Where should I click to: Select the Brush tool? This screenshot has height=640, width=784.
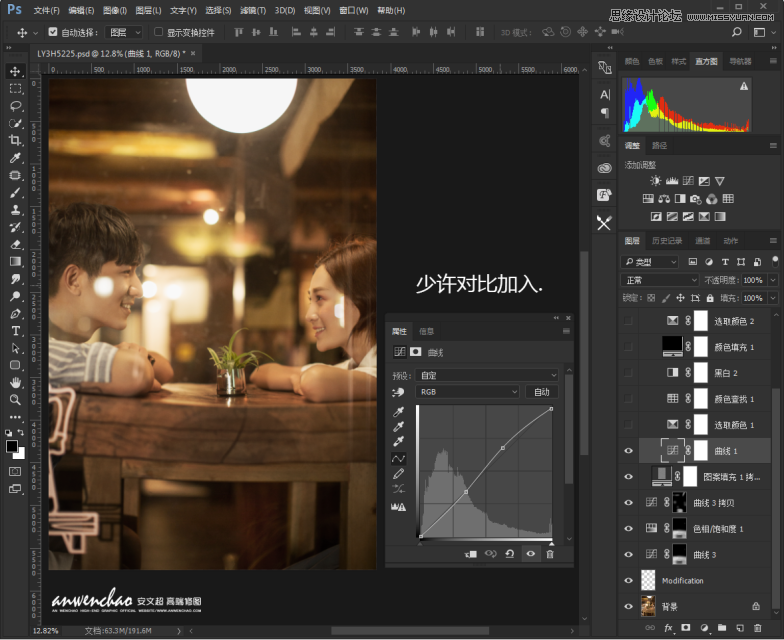[15, 192]
